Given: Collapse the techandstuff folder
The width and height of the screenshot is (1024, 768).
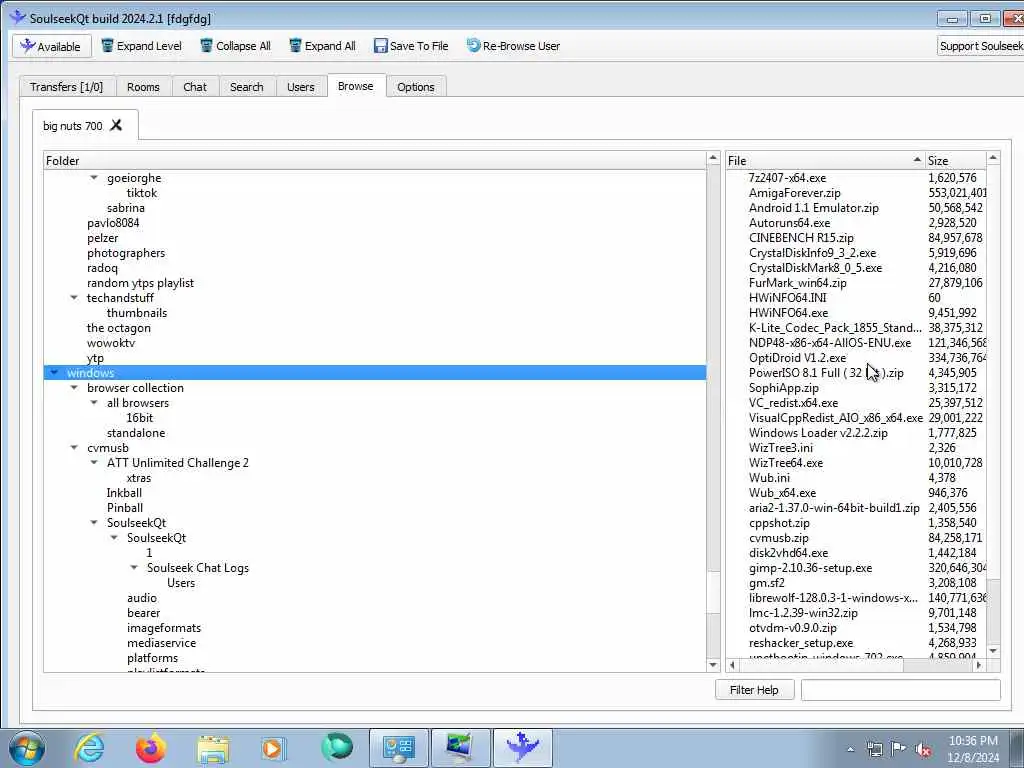Looking at the screenshot, I should coord(74,298).
